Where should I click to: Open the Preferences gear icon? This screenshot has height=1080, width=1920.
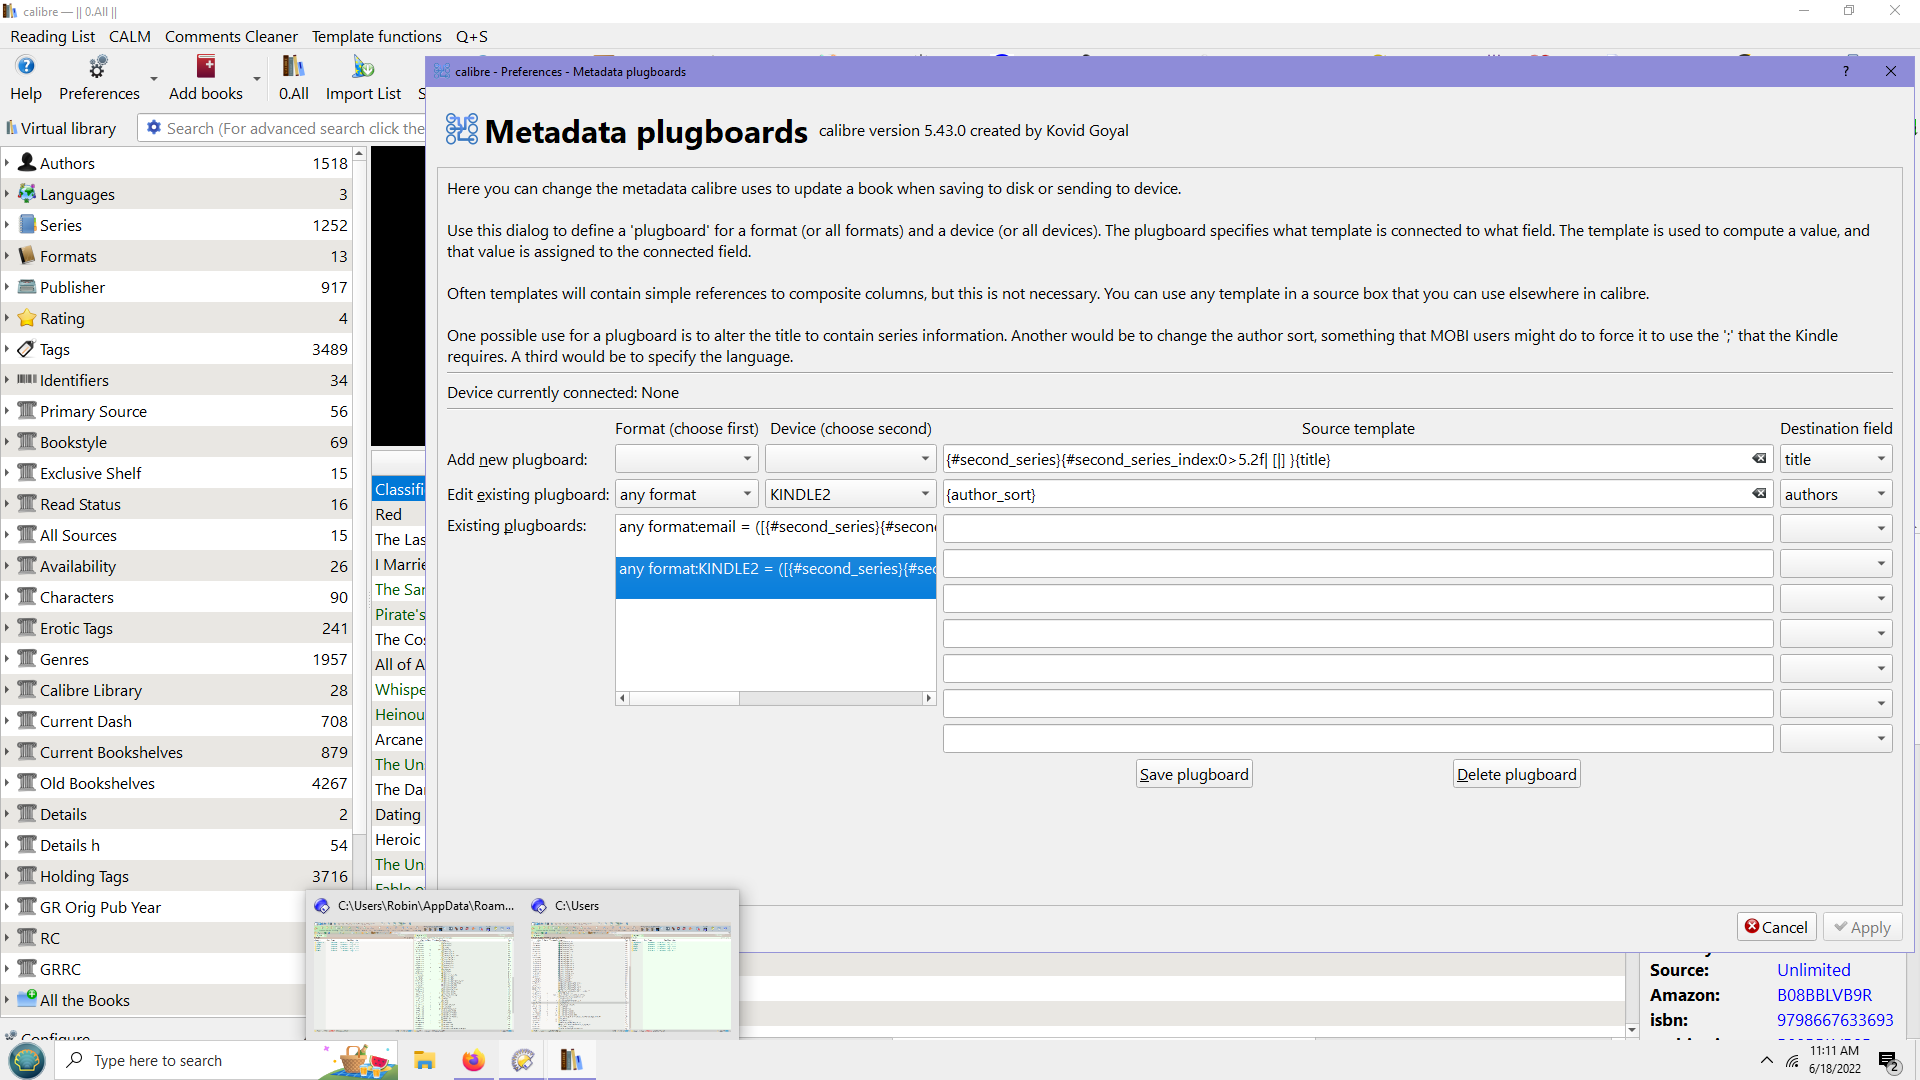pyautogui.click(x=98, y=66)
